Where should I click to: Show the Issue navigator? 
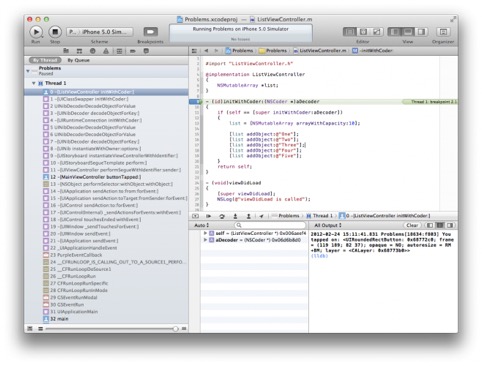pos(106,51)
